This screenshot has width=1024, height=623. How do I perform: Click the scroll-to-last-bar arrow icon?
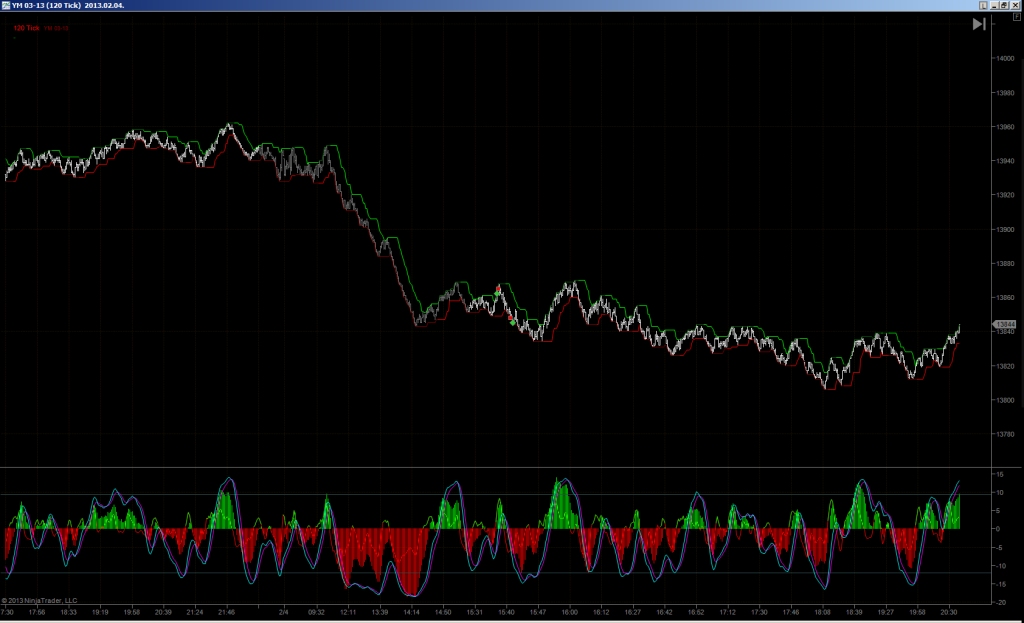(979, 24)
